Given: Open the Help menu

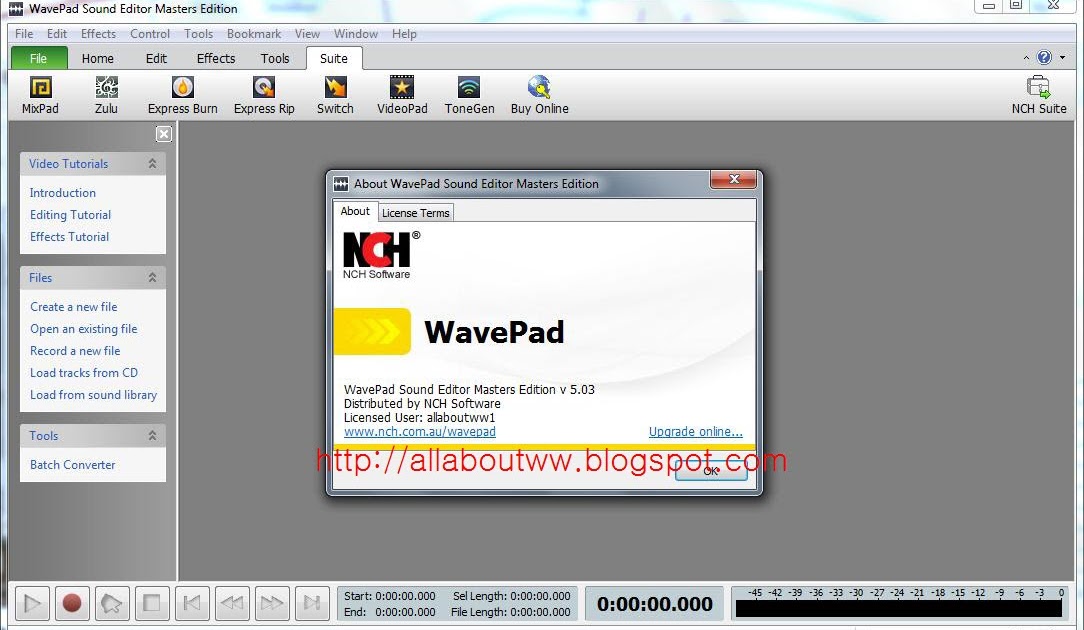Looking at the screenshot, I should point(404,34).
